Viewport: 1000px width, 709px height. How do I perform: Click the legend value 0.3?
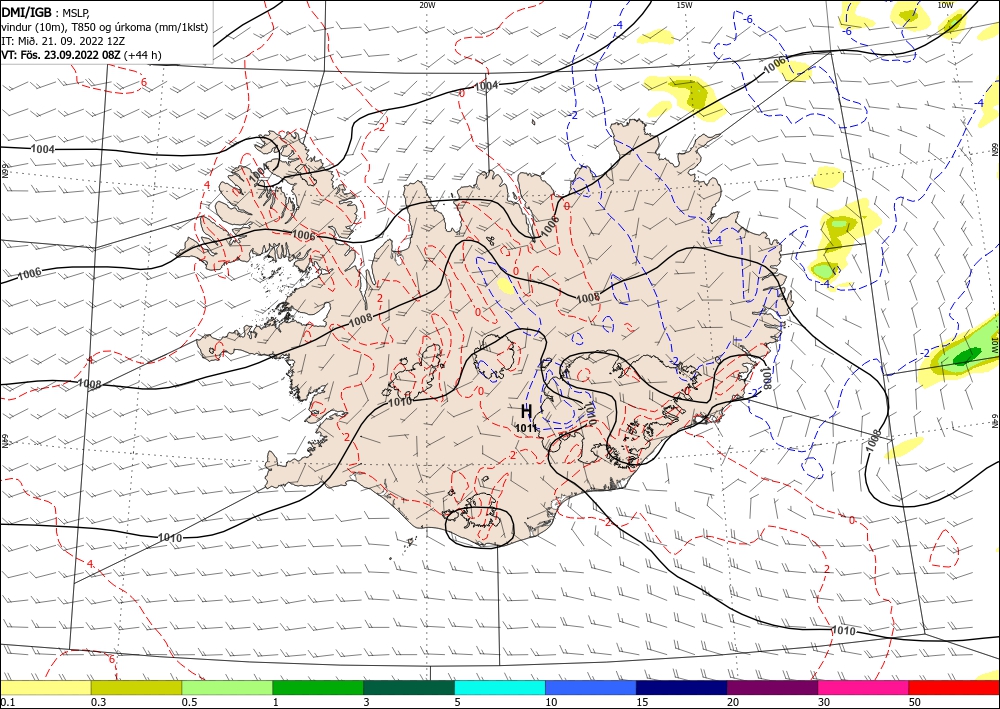point(98,702)
